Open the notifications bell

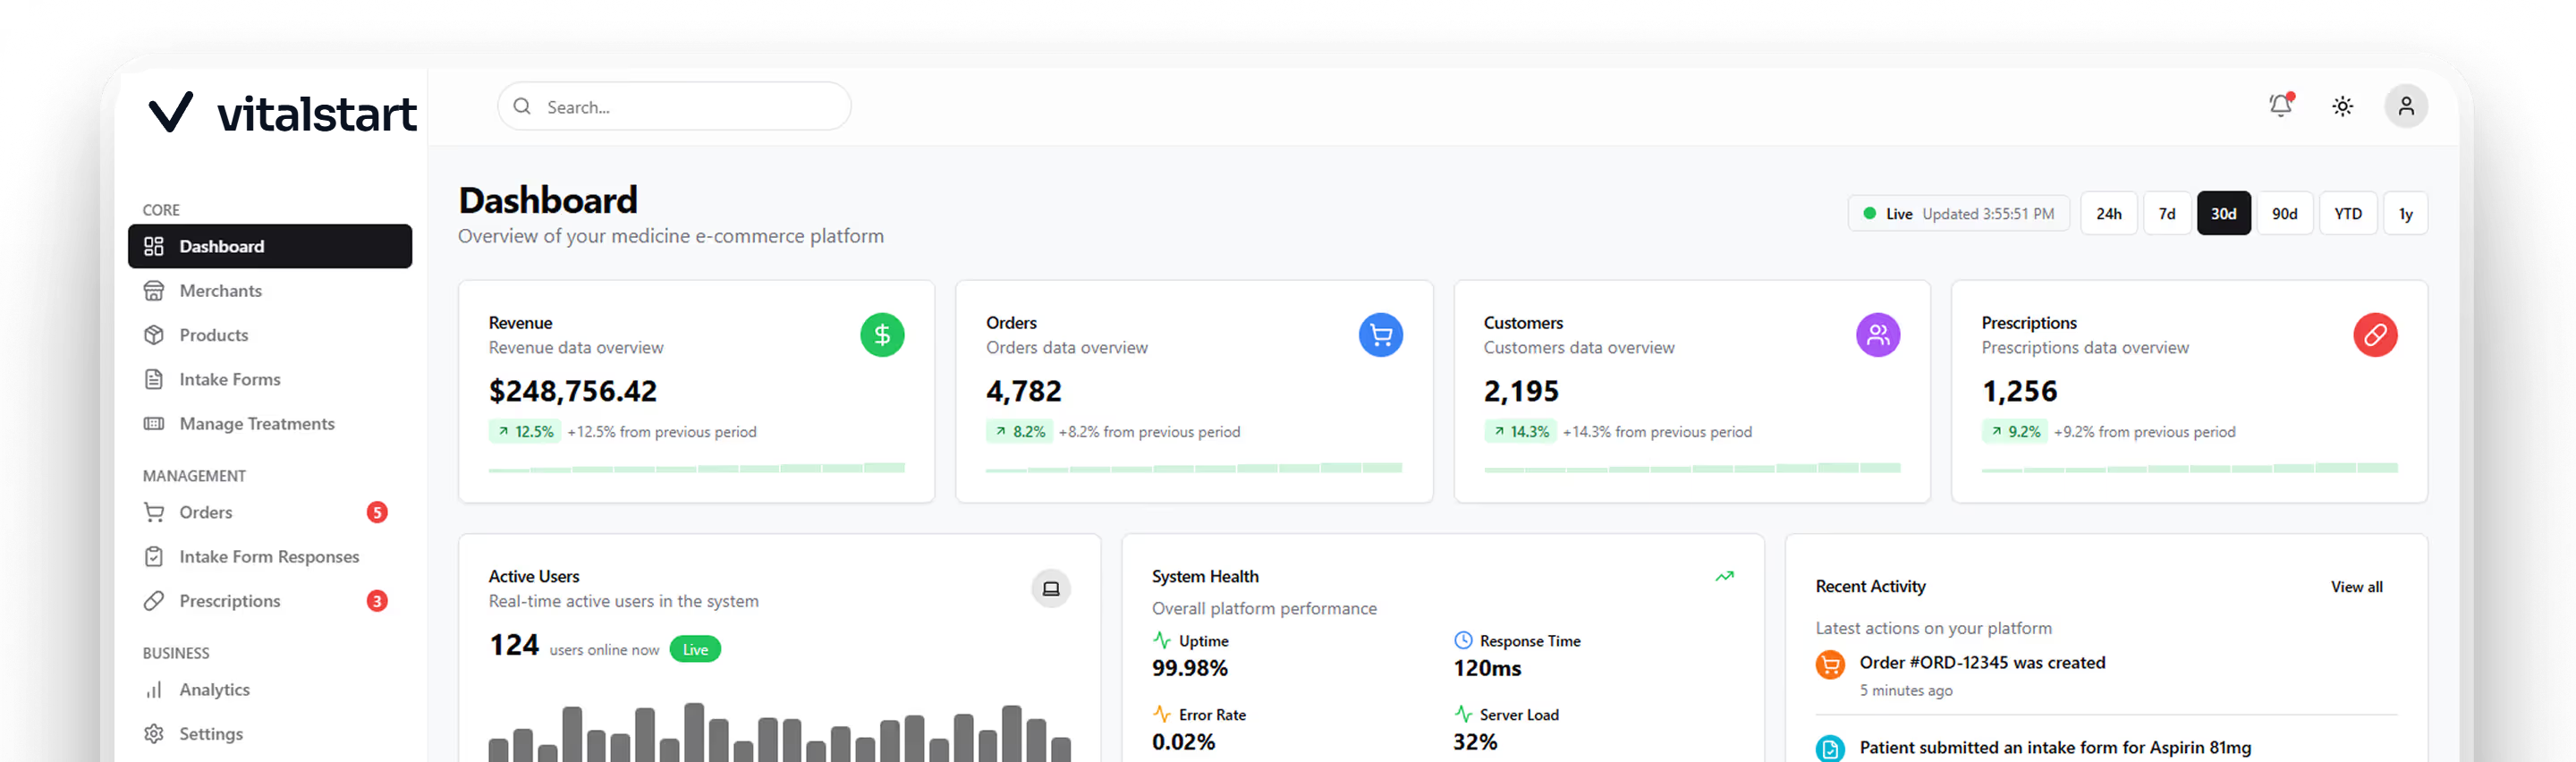[x=2280, y=106]
